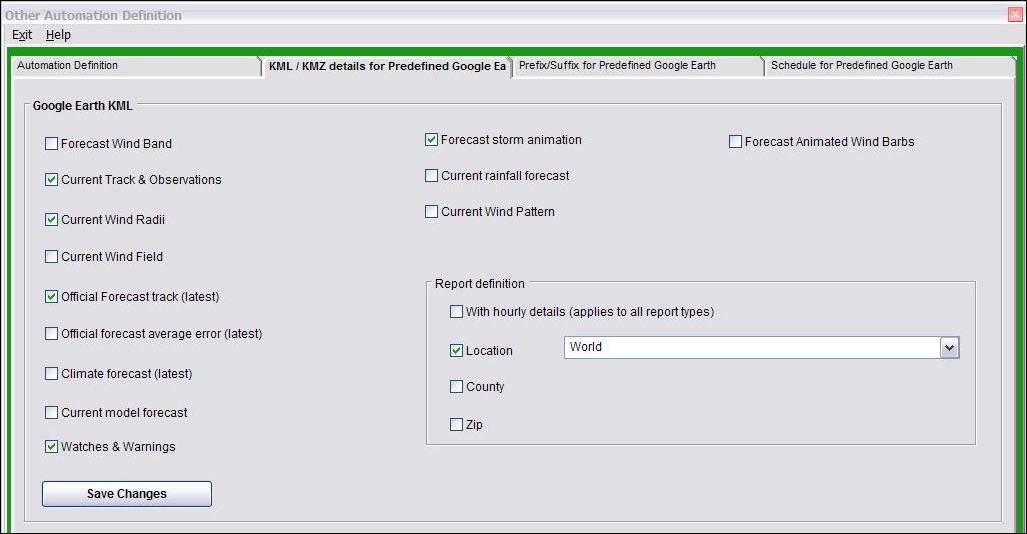The width and height of the screenshot is (1027, 534).
Task: Uncheck Current Track & Observations
Action: pyautogui.click(x=52, y=180)
